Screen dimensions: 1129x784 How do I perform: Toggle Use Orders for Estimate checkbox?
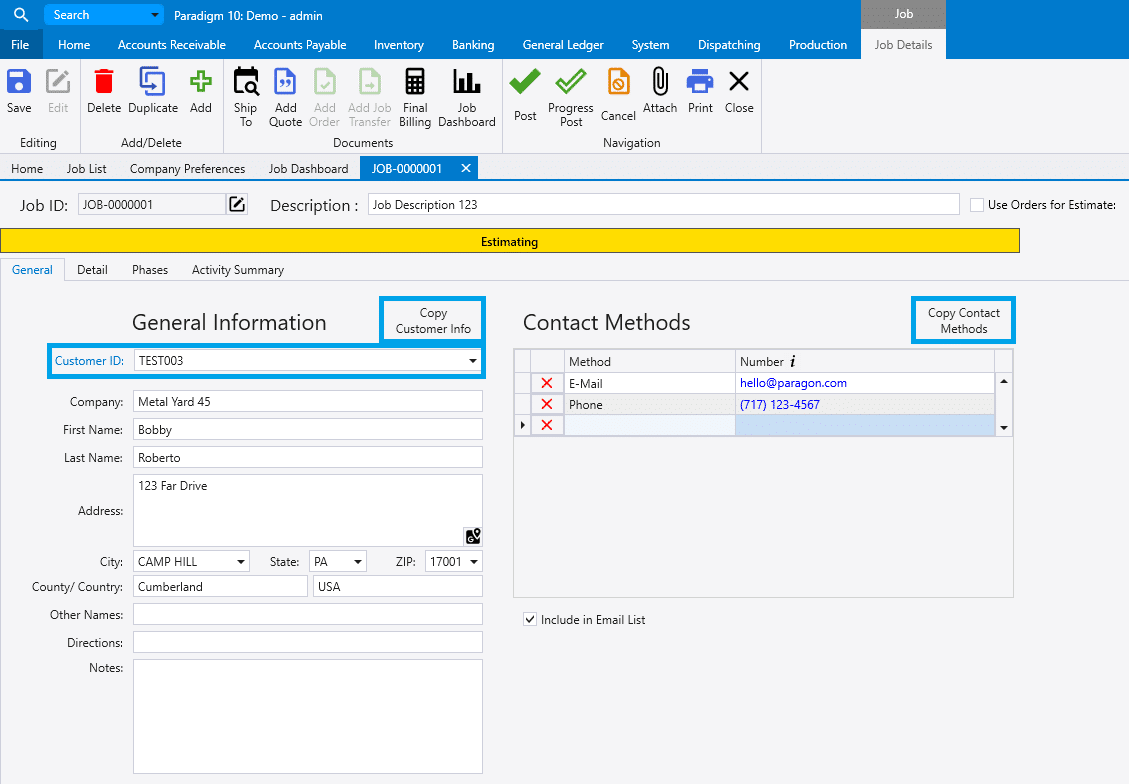977,205
